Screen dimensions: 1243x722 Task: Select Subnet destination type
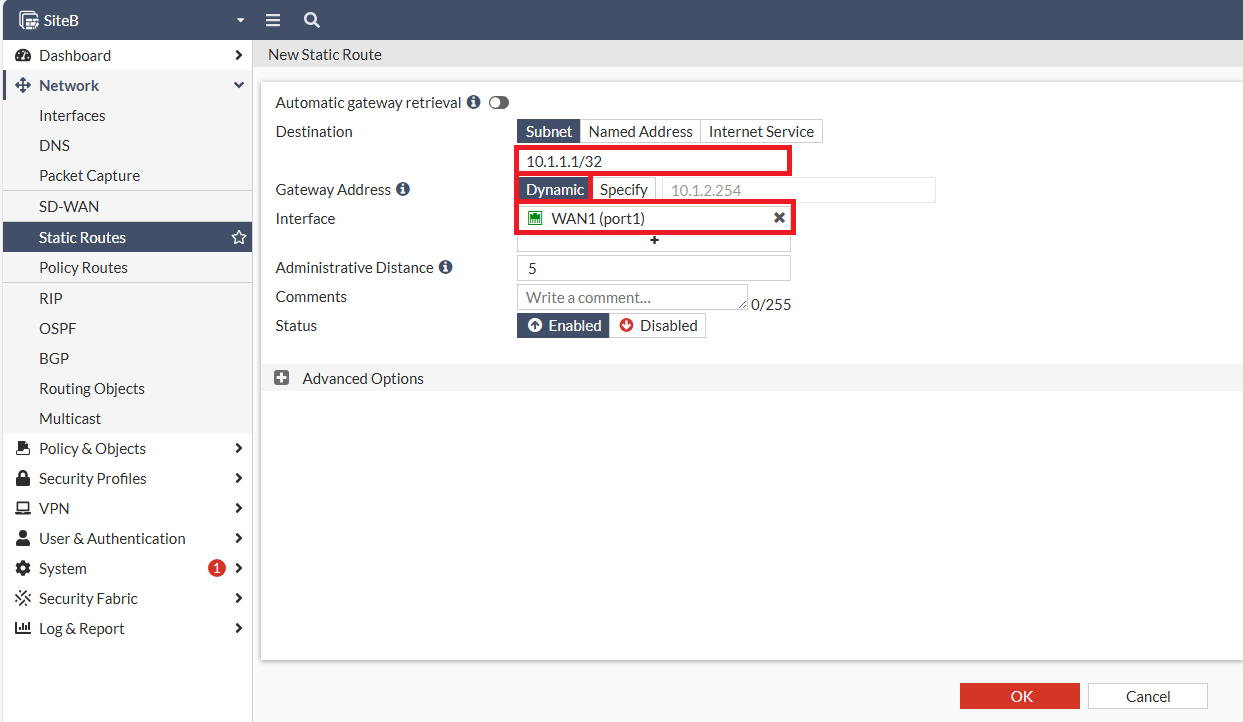[549, 131]
